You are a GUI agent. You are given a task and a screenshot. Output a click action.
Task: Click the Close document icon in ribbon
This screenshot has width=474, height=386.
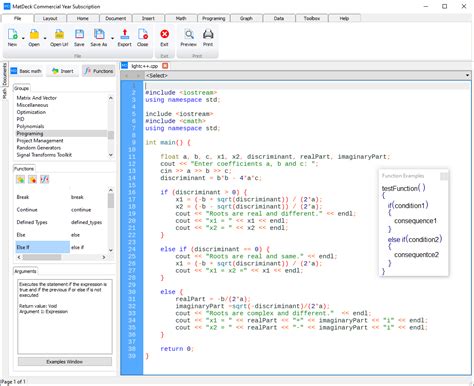143,34
